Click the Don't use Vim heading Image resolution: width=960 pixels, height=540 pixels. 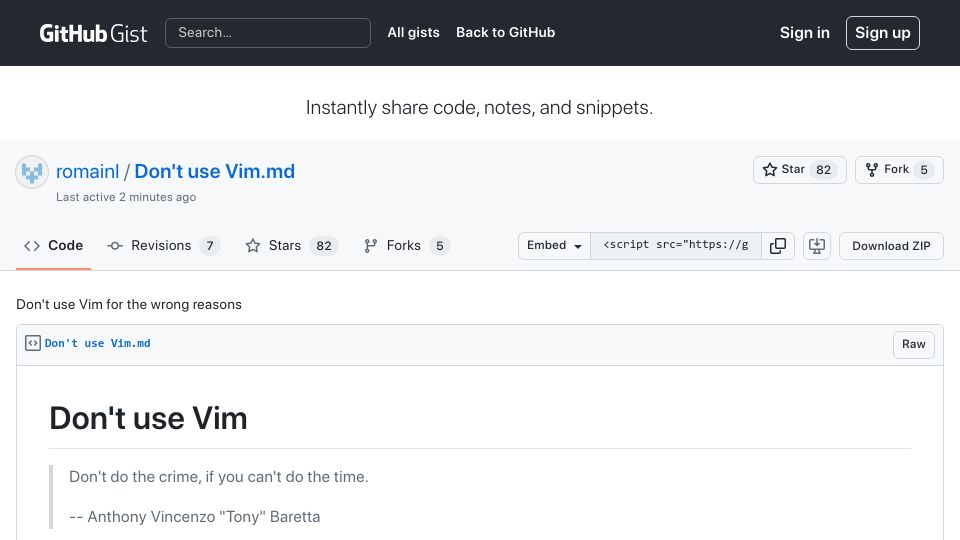[x=148, y=419]
